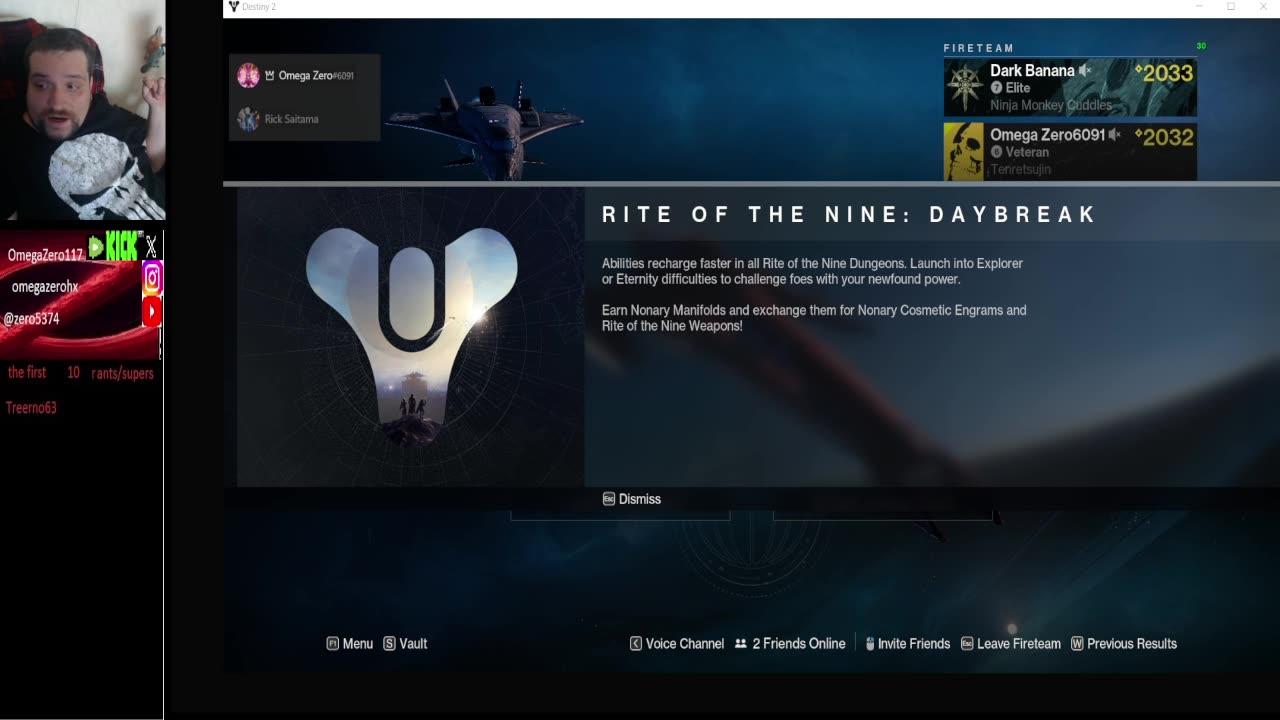1280x720 pixels.
Task: Click the Destiny 2 title bar icon
Action: [x=234, y=7]
